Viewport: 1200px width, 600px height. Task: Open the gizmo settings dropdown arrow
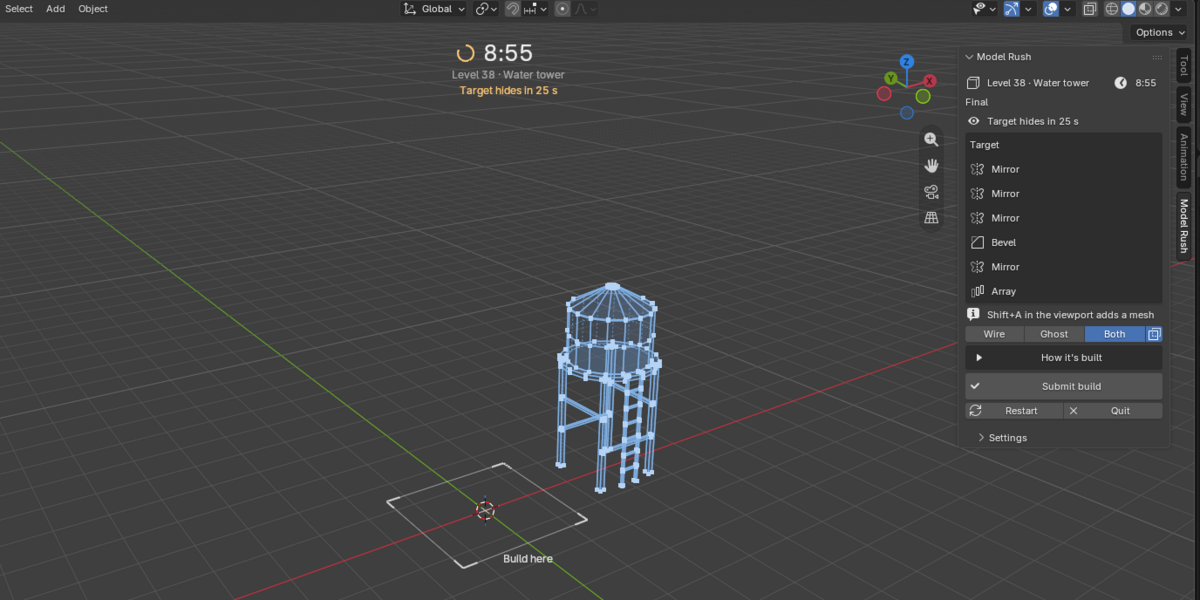pos(1030,9)
